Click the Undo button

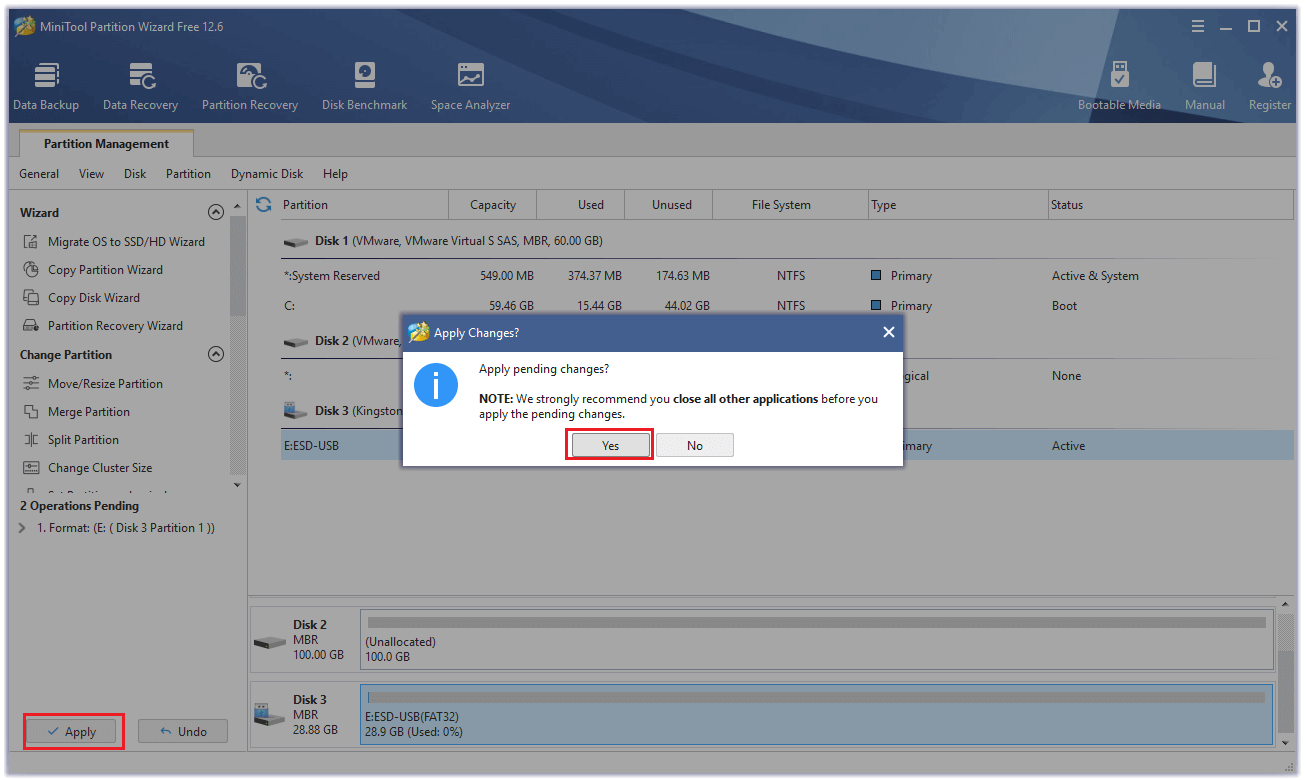(183, 732)
